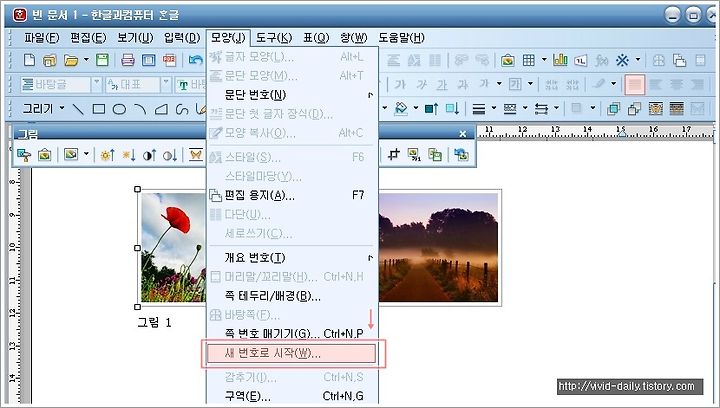Open print preview icon next to printer
The width and height of the screenshot is (720, 408).
click(x=148, y=60)
